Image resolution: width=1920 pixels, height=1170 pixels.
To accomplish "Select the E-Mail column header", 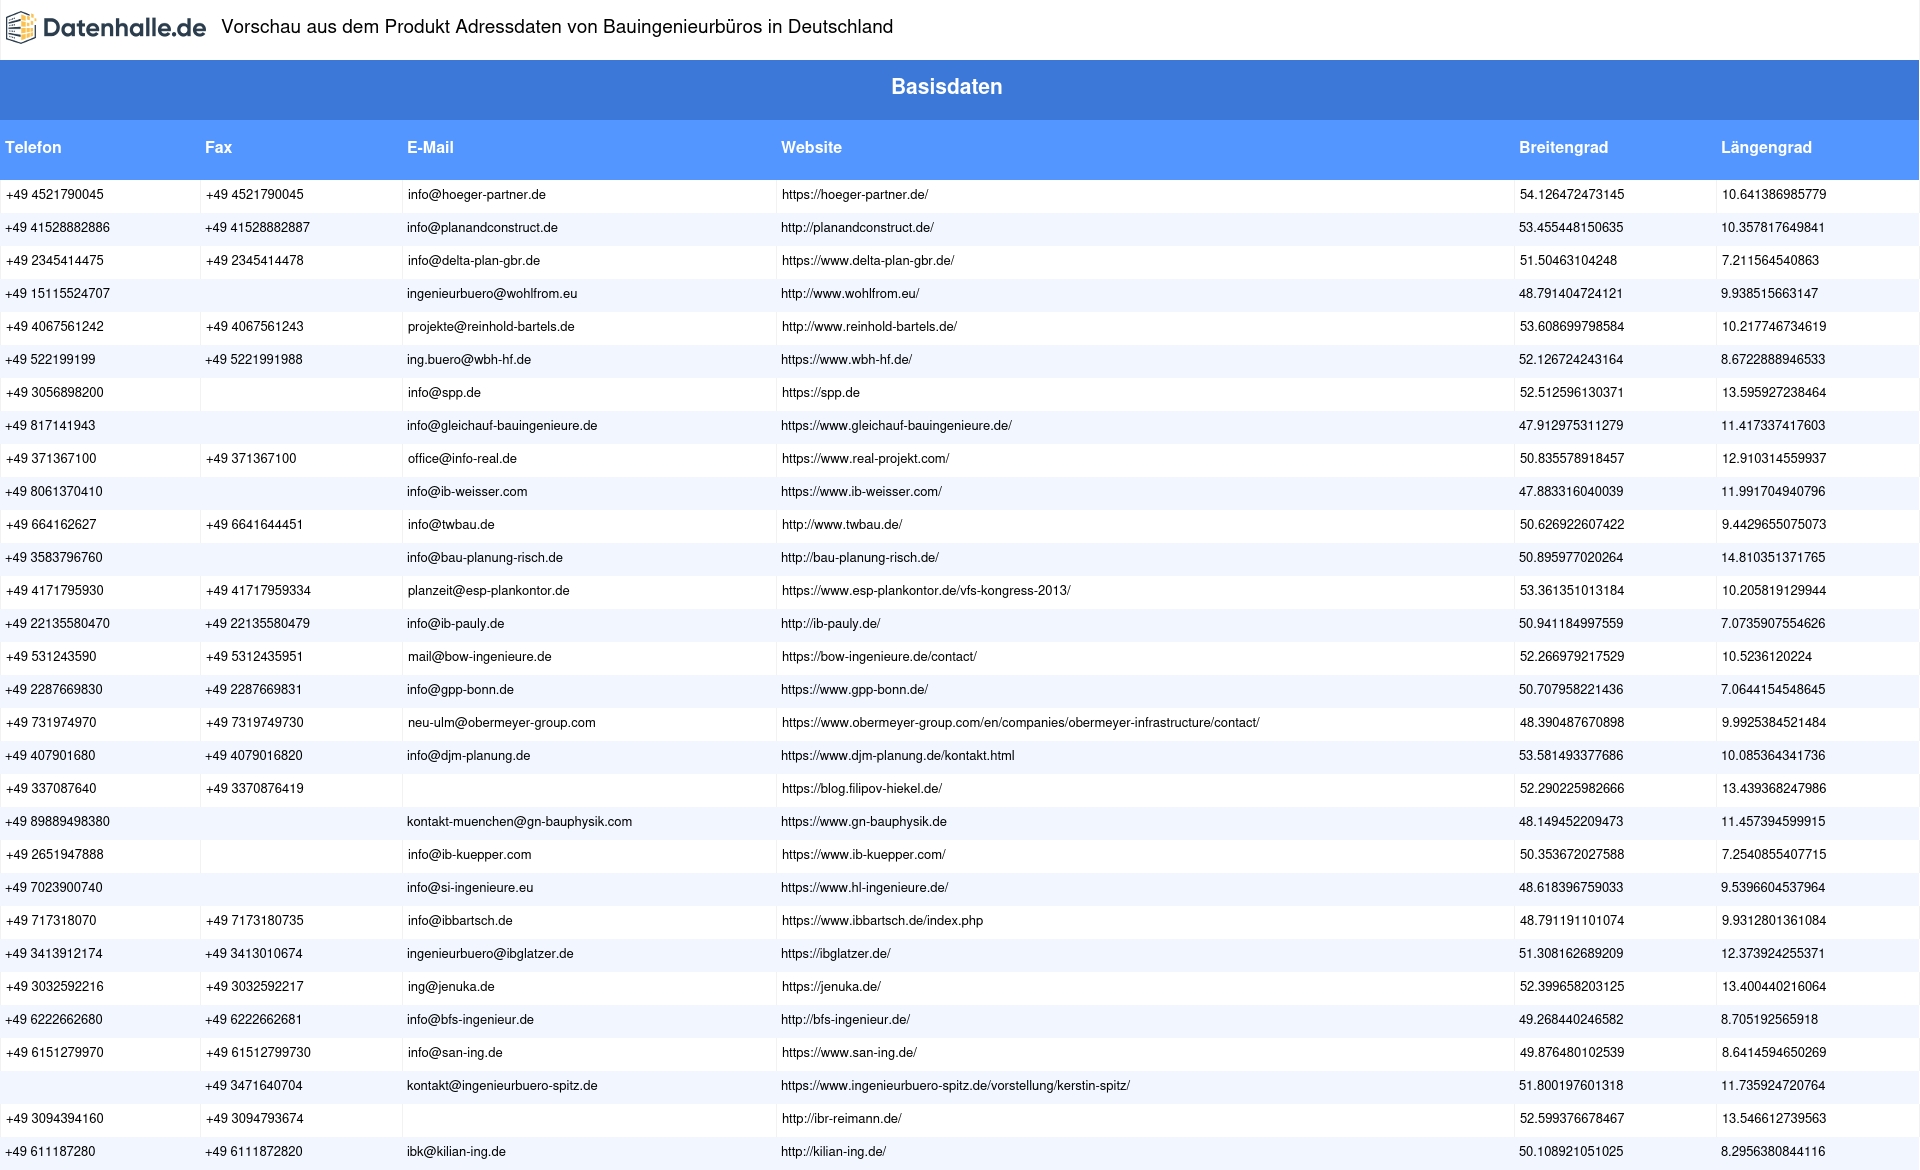I will (x=430, y=148).
